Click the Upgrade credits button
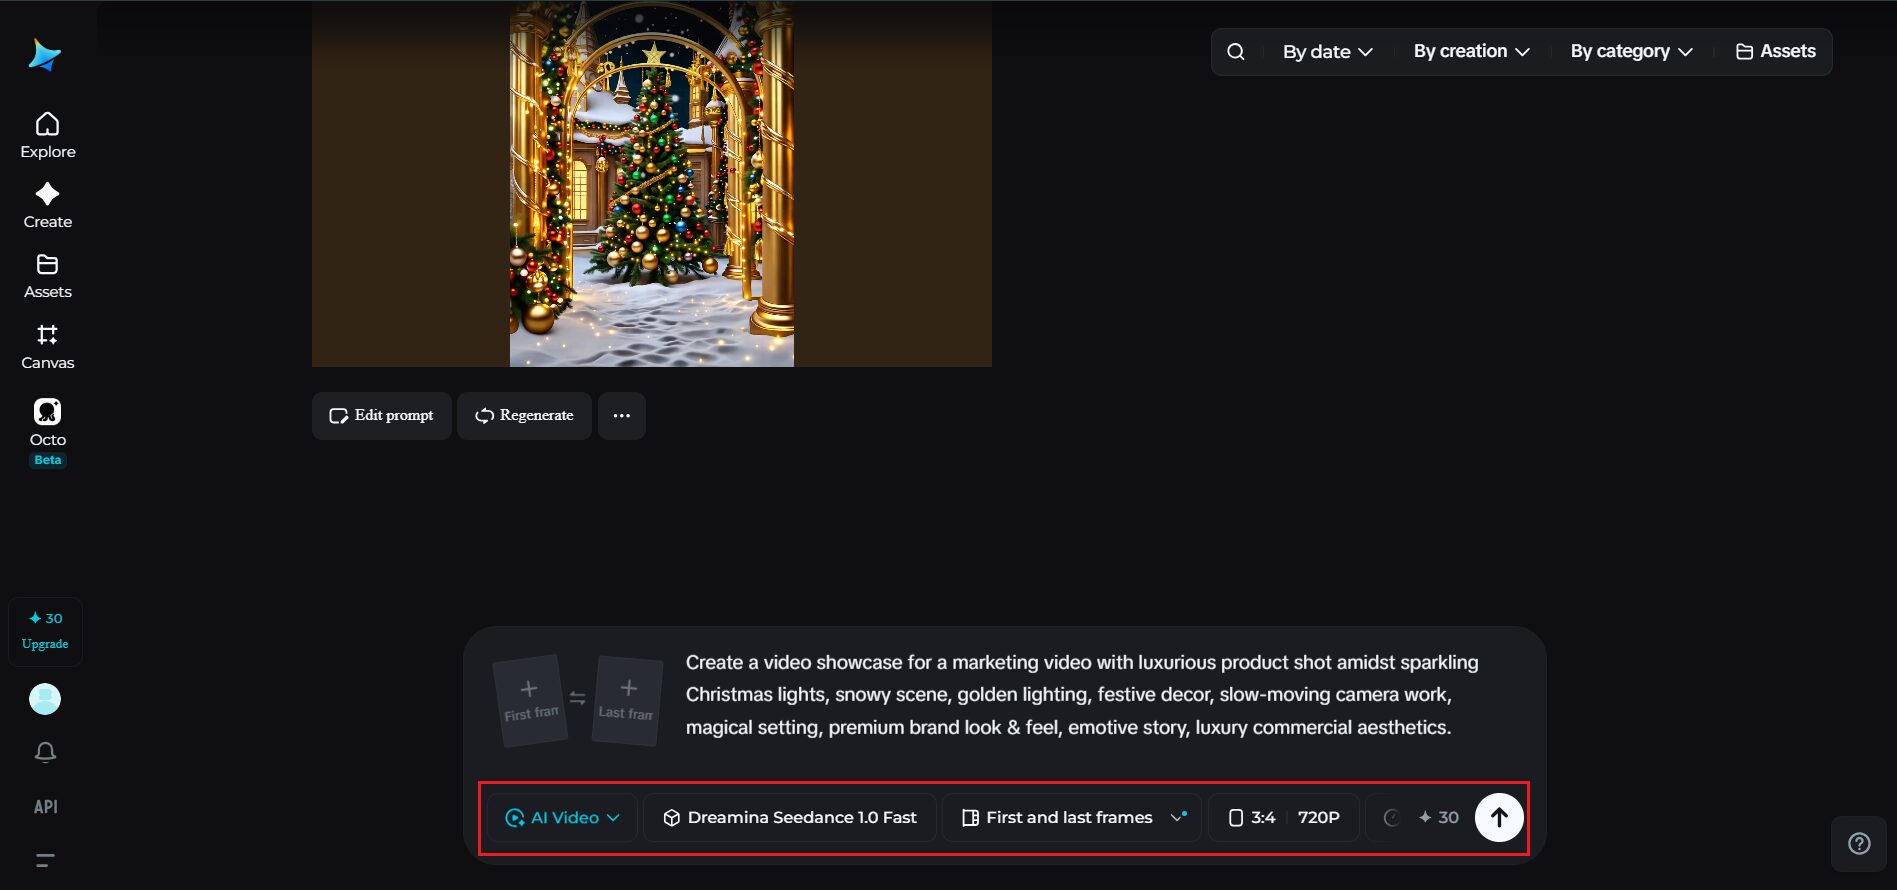 pos(45,631)
